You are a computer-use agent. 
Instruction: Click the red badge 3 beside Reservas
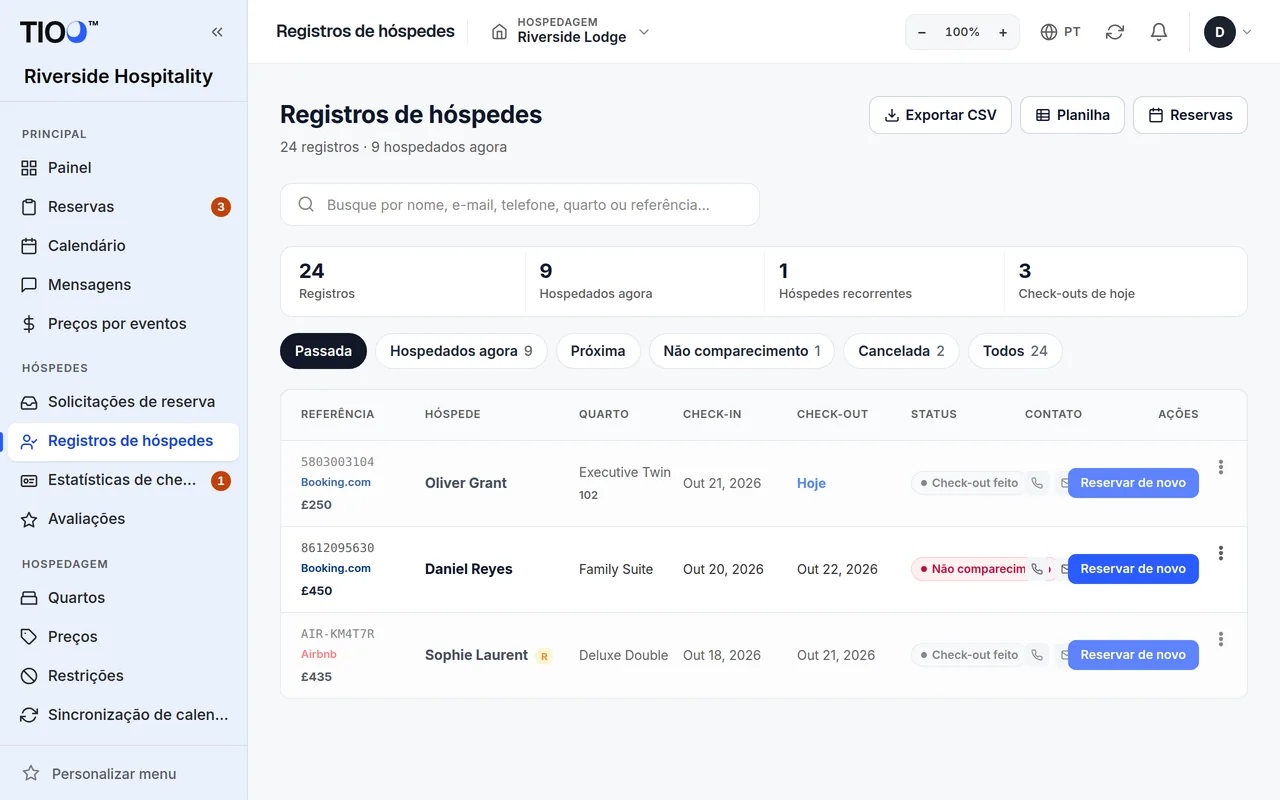click(221, 207)
